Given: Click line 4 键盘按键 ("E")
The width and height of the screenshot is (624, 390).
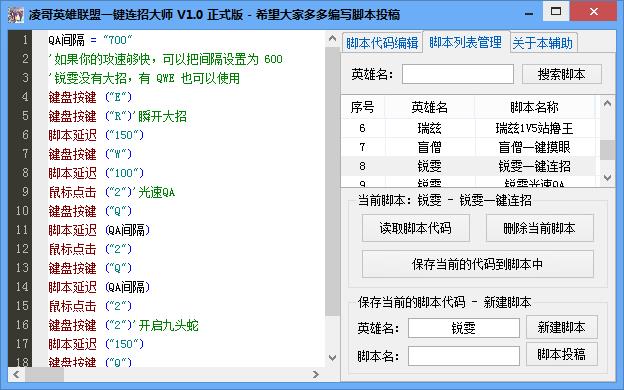Looking at the screenshot, I should (90, 97).
